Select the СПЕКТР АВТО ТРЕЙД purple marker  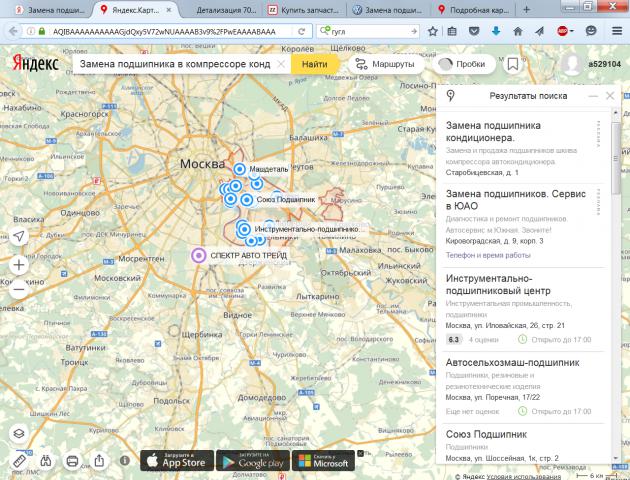click(198, 255)
